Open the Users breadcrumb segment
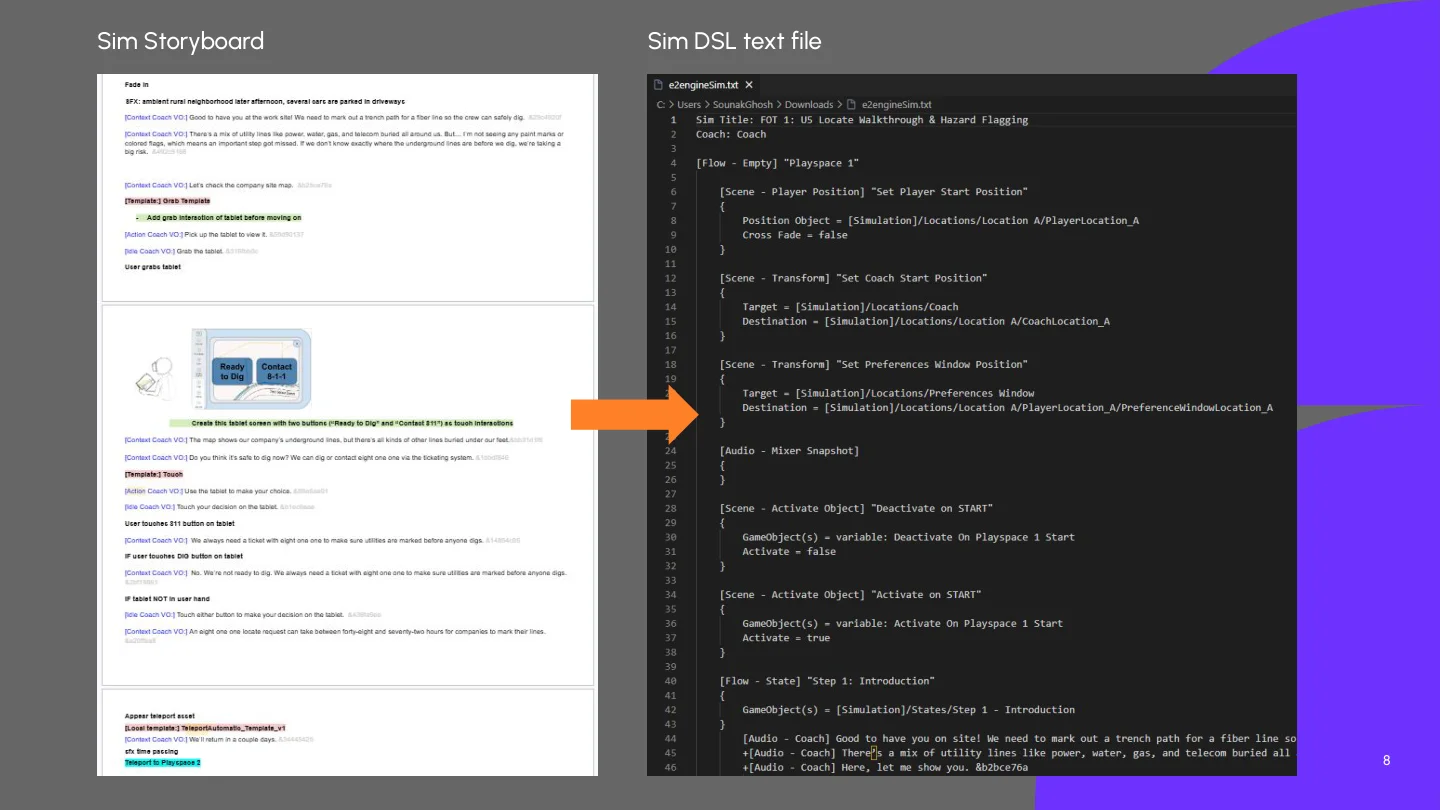Viewport: 1440px width, 810px height. click(690, 104)
